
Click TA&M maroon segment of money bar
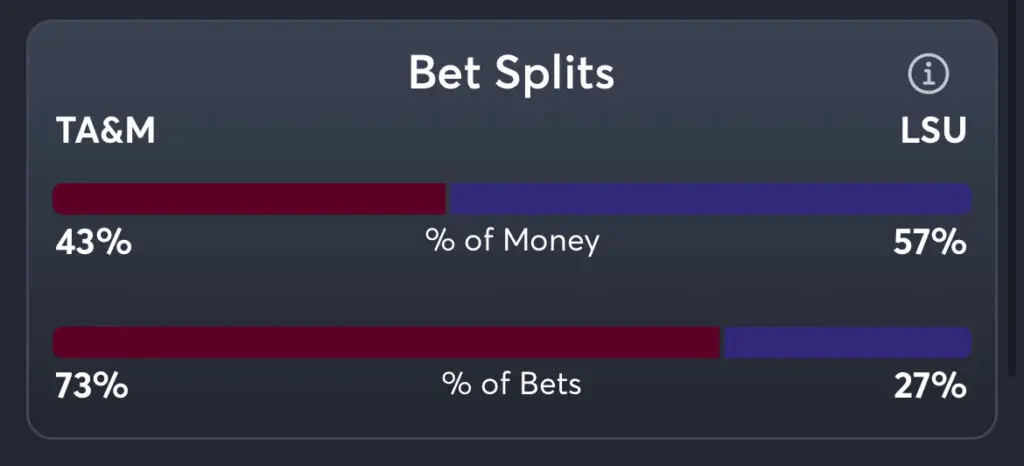click(250, 199)
